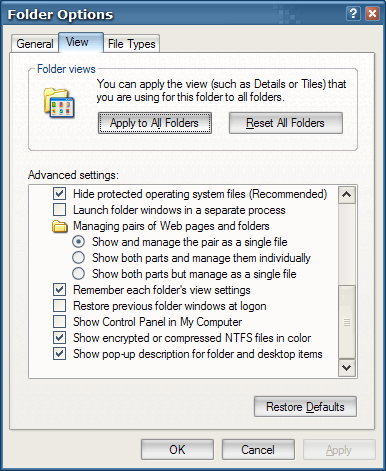The image size is (386, 471).
Task: Toggle Remember each folder's view settings
Action: [59, 290]
